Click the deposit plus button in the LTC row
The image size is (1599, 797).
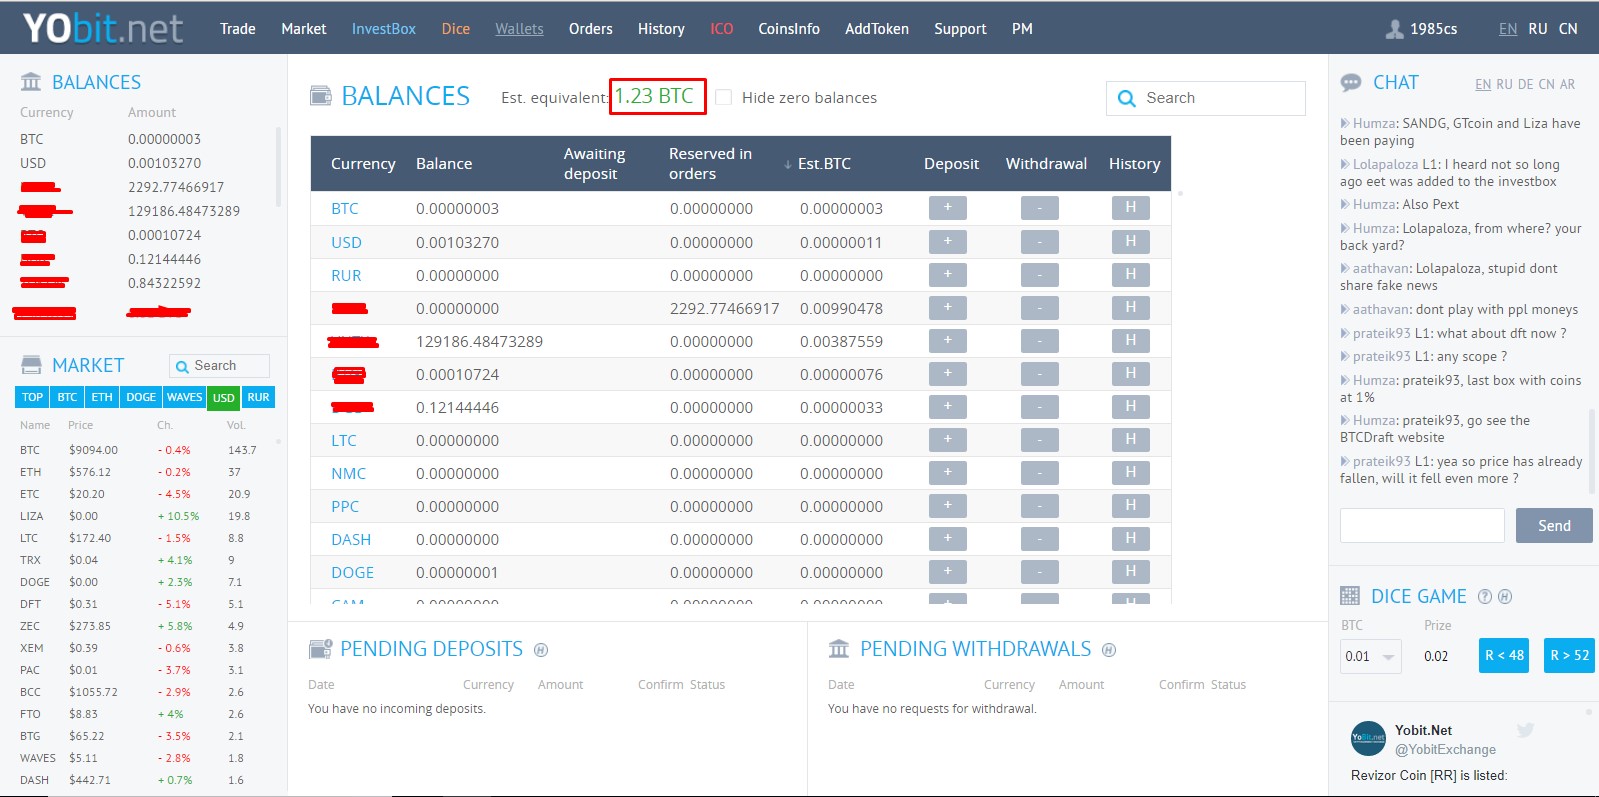tap(947, 440)
